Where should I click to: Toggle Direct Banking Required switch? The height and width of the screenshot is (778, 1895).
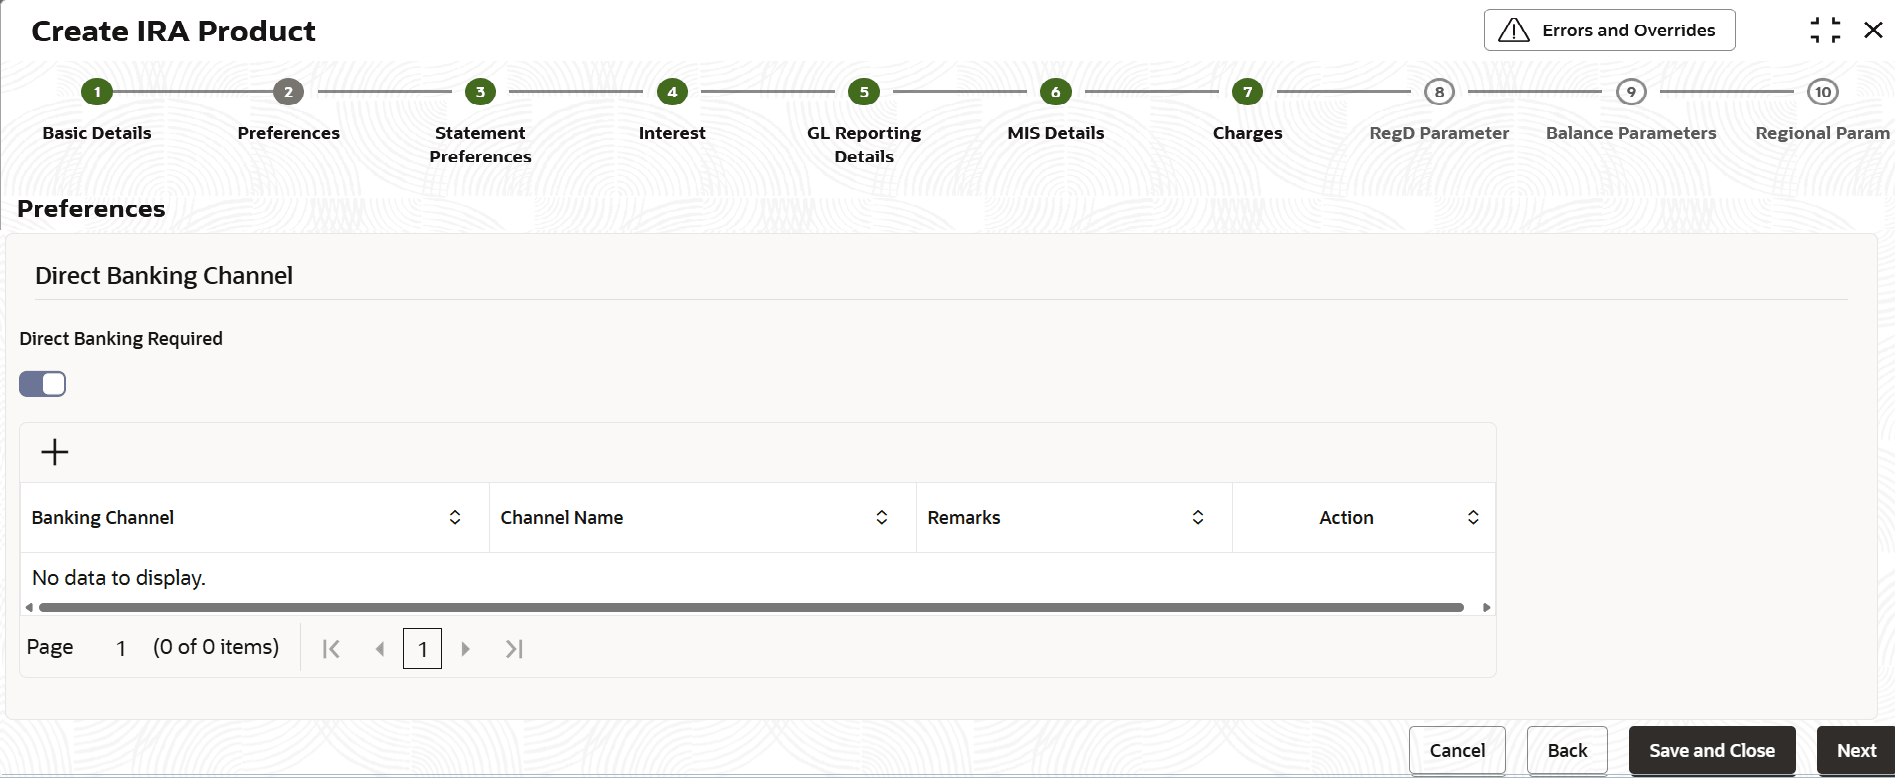tap(43, 384)
